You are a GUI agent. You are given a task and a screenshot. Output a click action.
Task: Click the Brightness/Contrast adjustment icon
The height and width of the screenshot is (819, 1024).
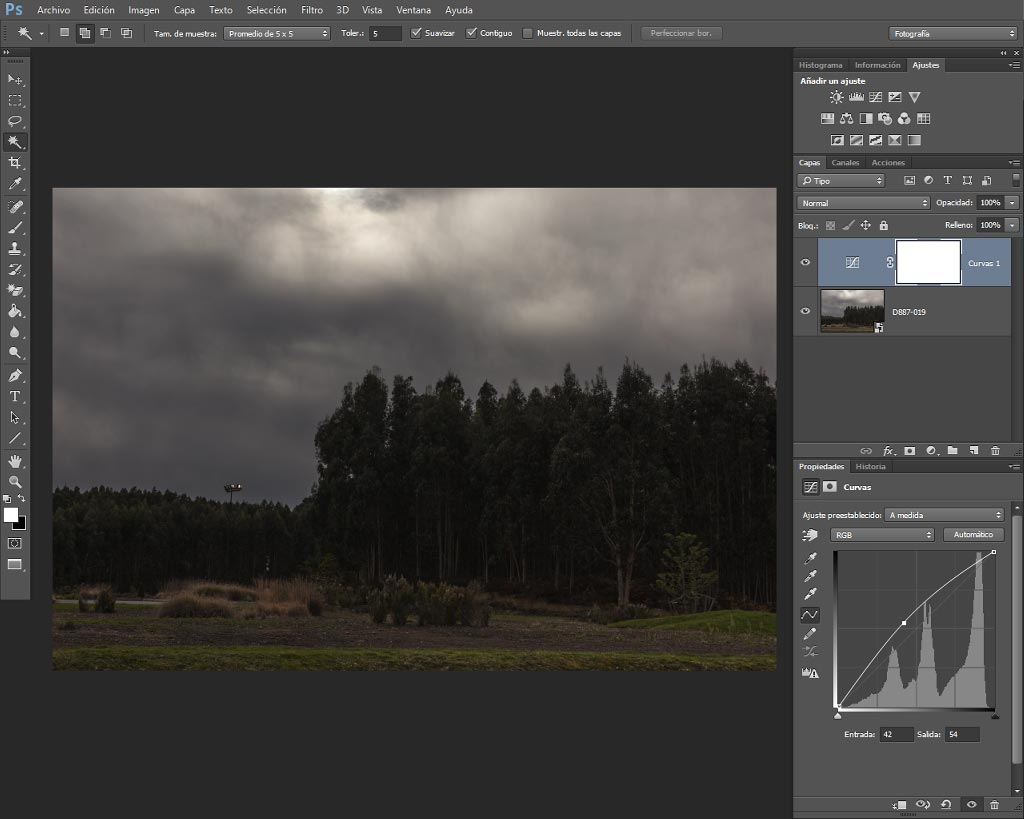[837, 97]
